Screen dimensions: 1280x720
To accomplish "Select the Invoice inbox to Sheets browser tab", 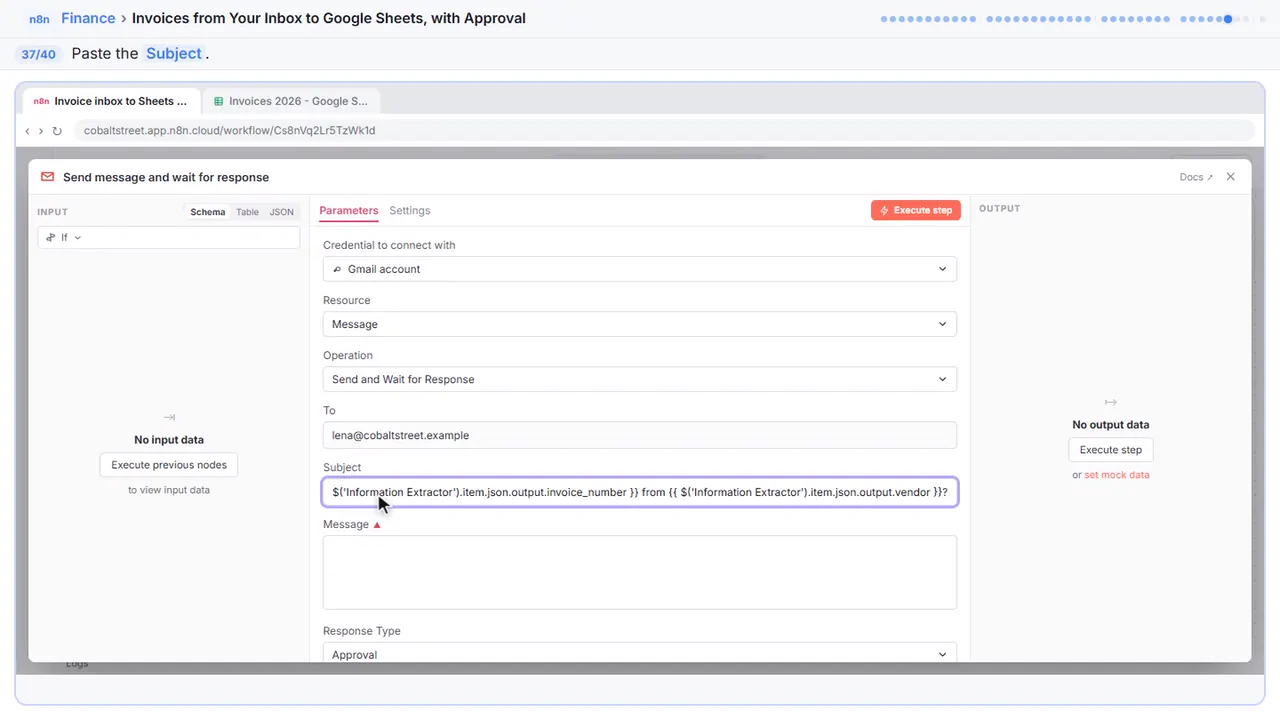I will click(x=110, y=101).
